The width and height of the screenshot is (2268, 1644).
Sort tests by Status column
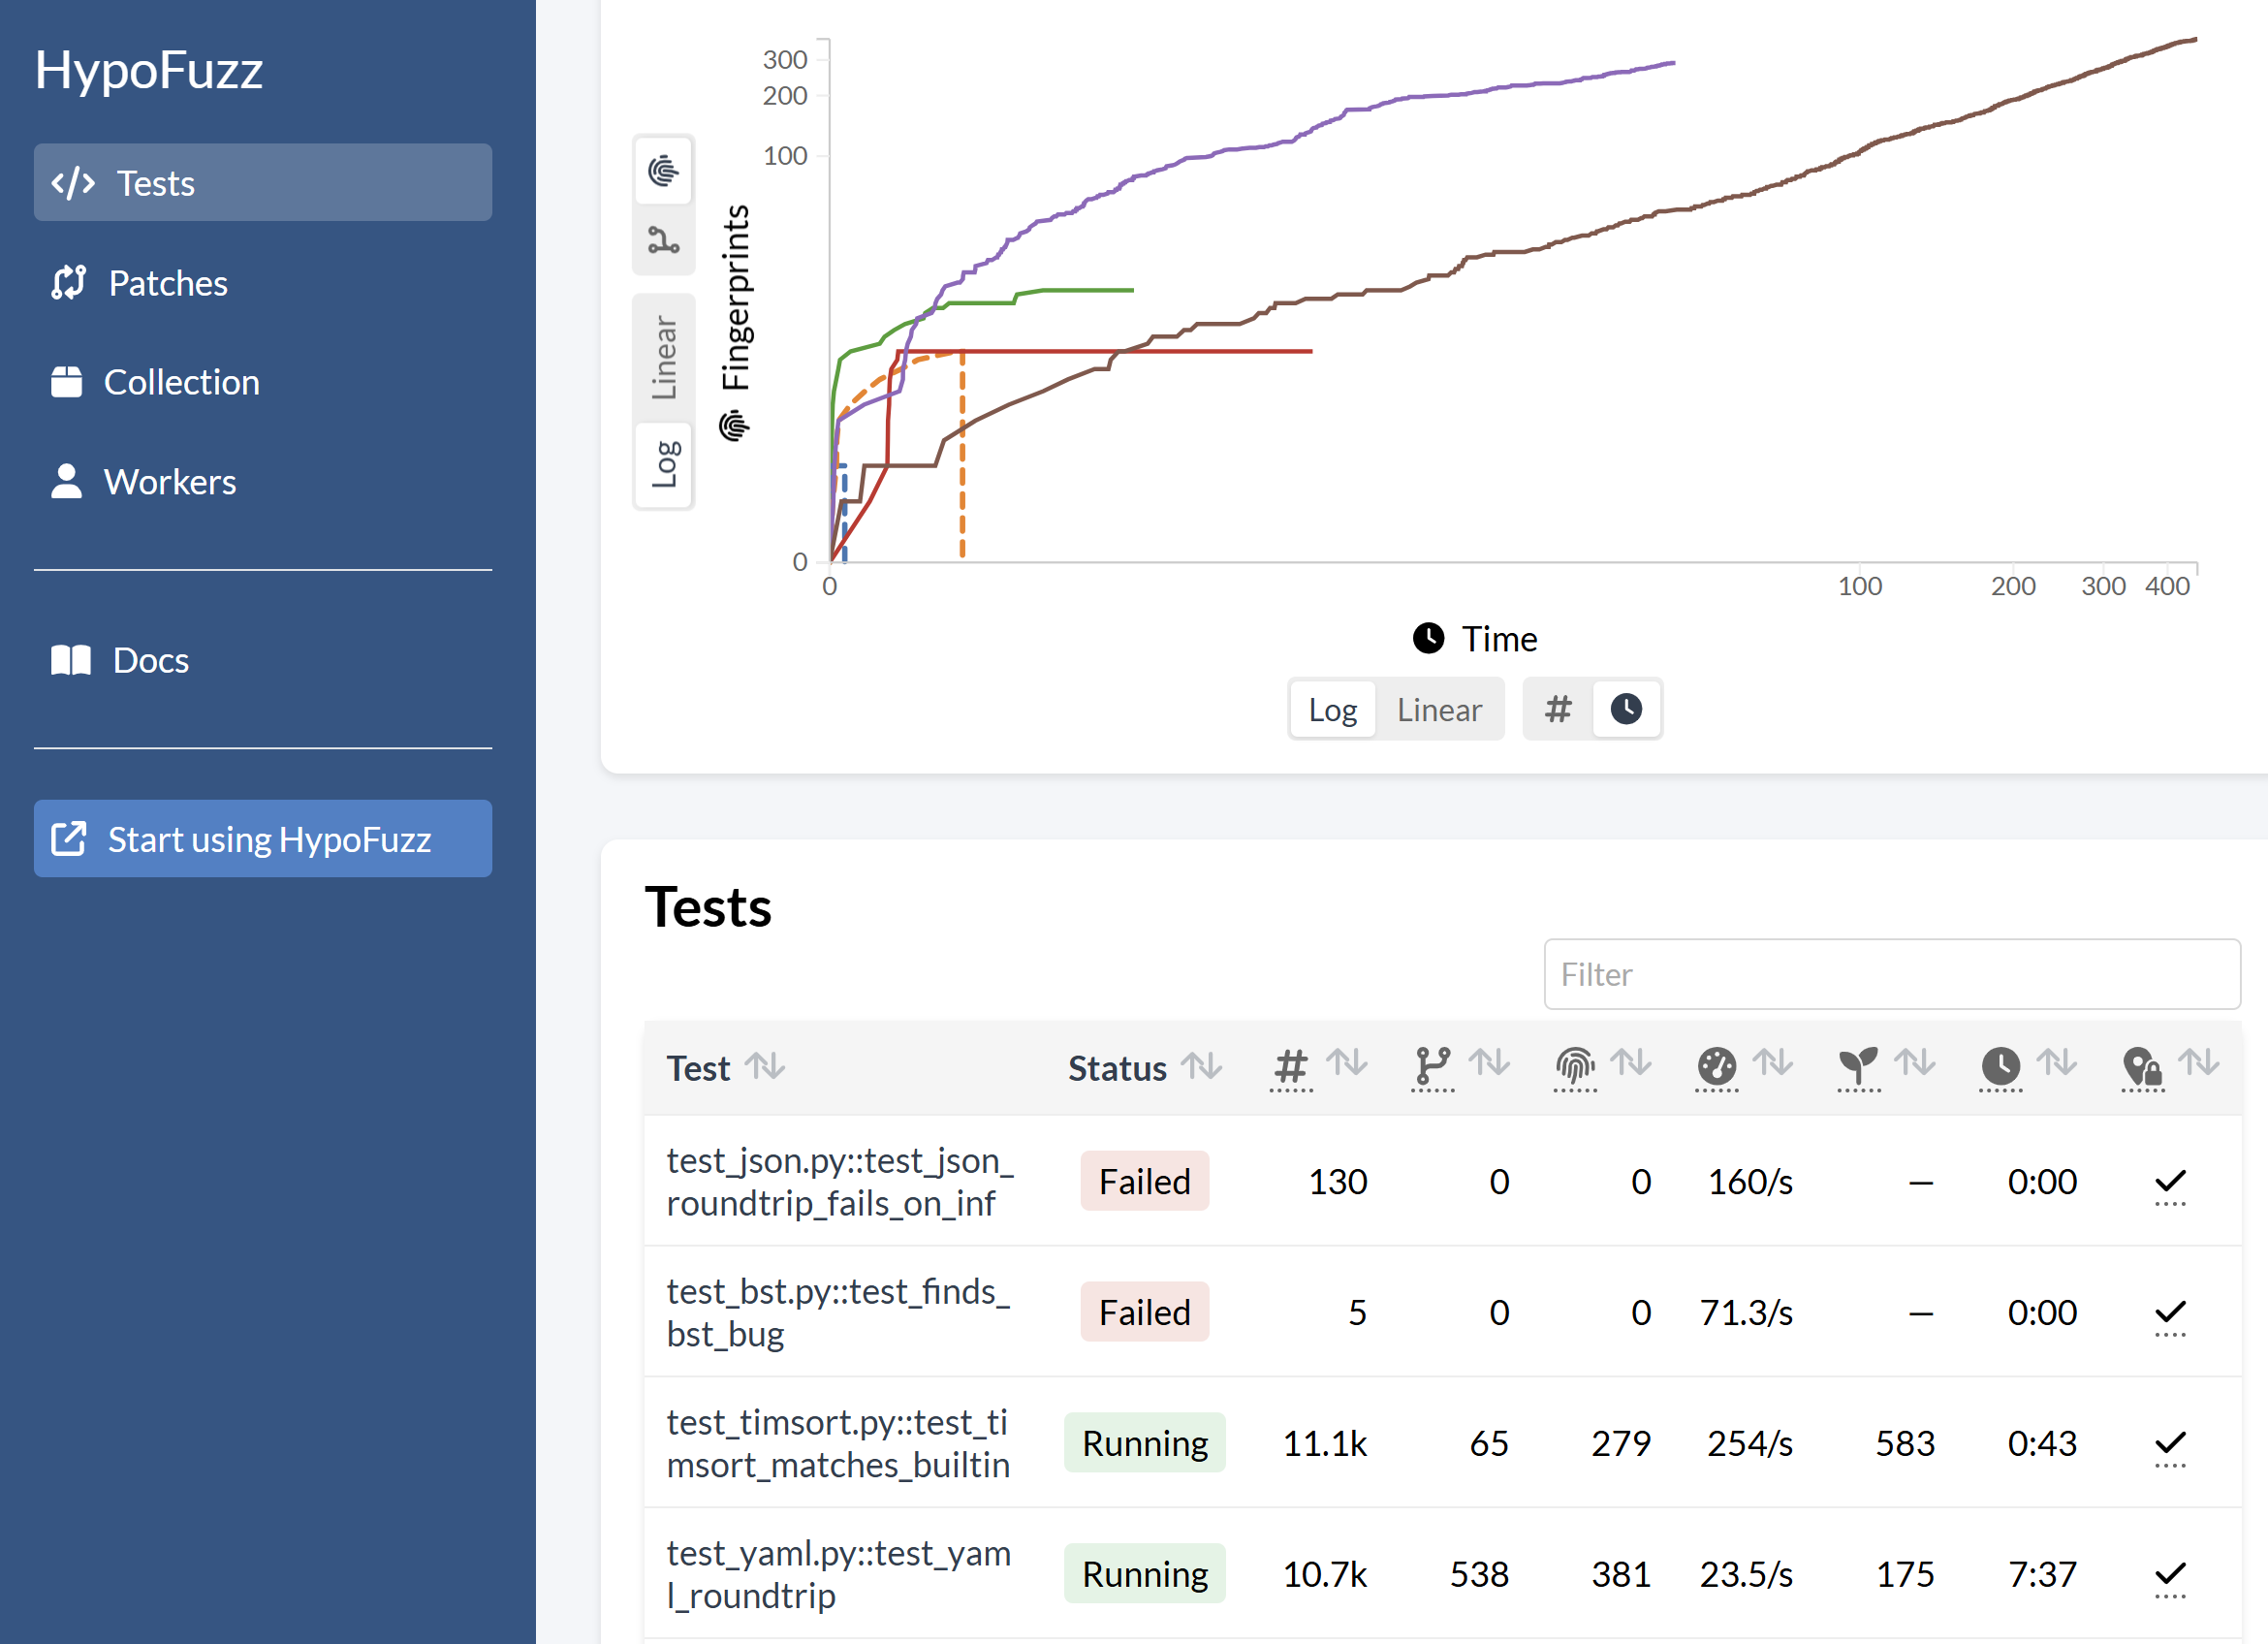pyautogui.click(x=1201, y=1067)
